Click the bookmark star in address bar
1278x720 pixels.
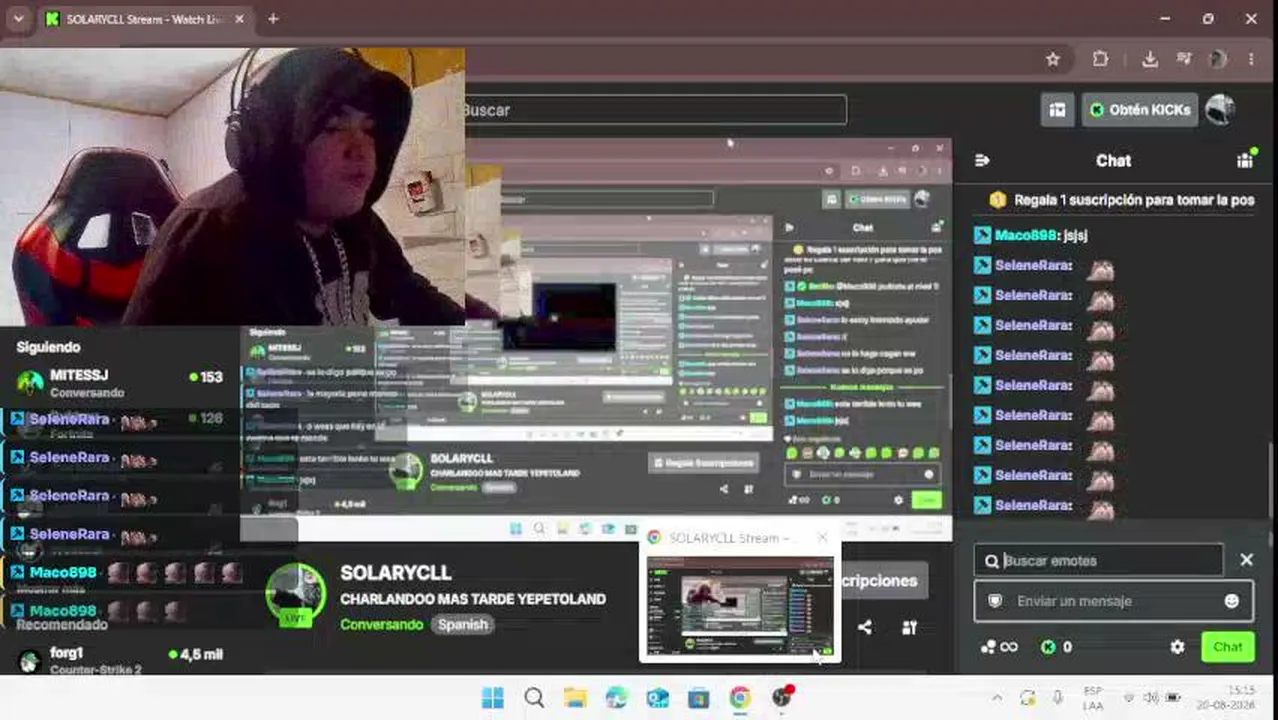[1053, 59]
